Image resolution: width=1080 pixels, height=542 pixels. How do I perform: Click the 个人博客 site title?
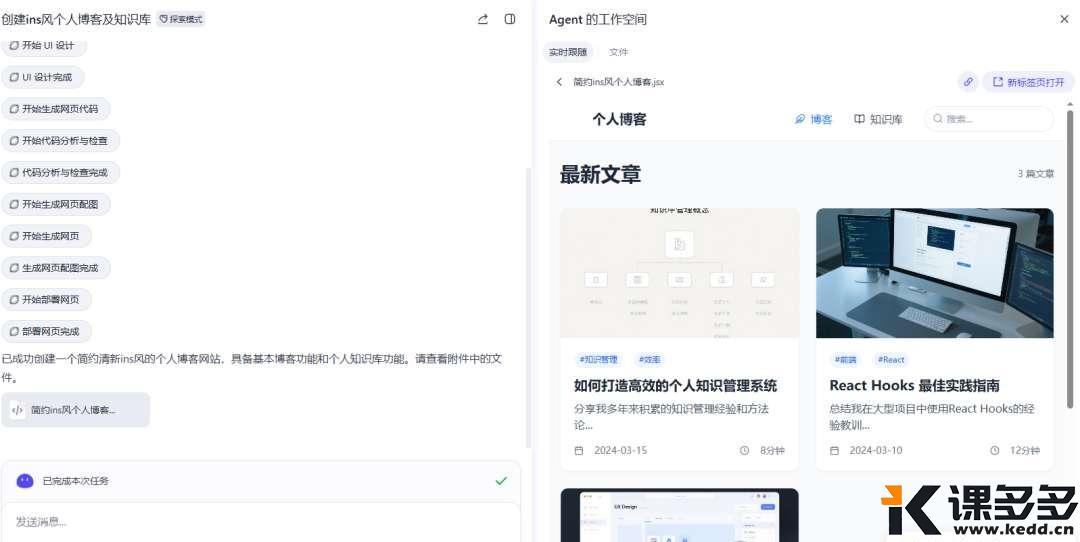(619, 119)
